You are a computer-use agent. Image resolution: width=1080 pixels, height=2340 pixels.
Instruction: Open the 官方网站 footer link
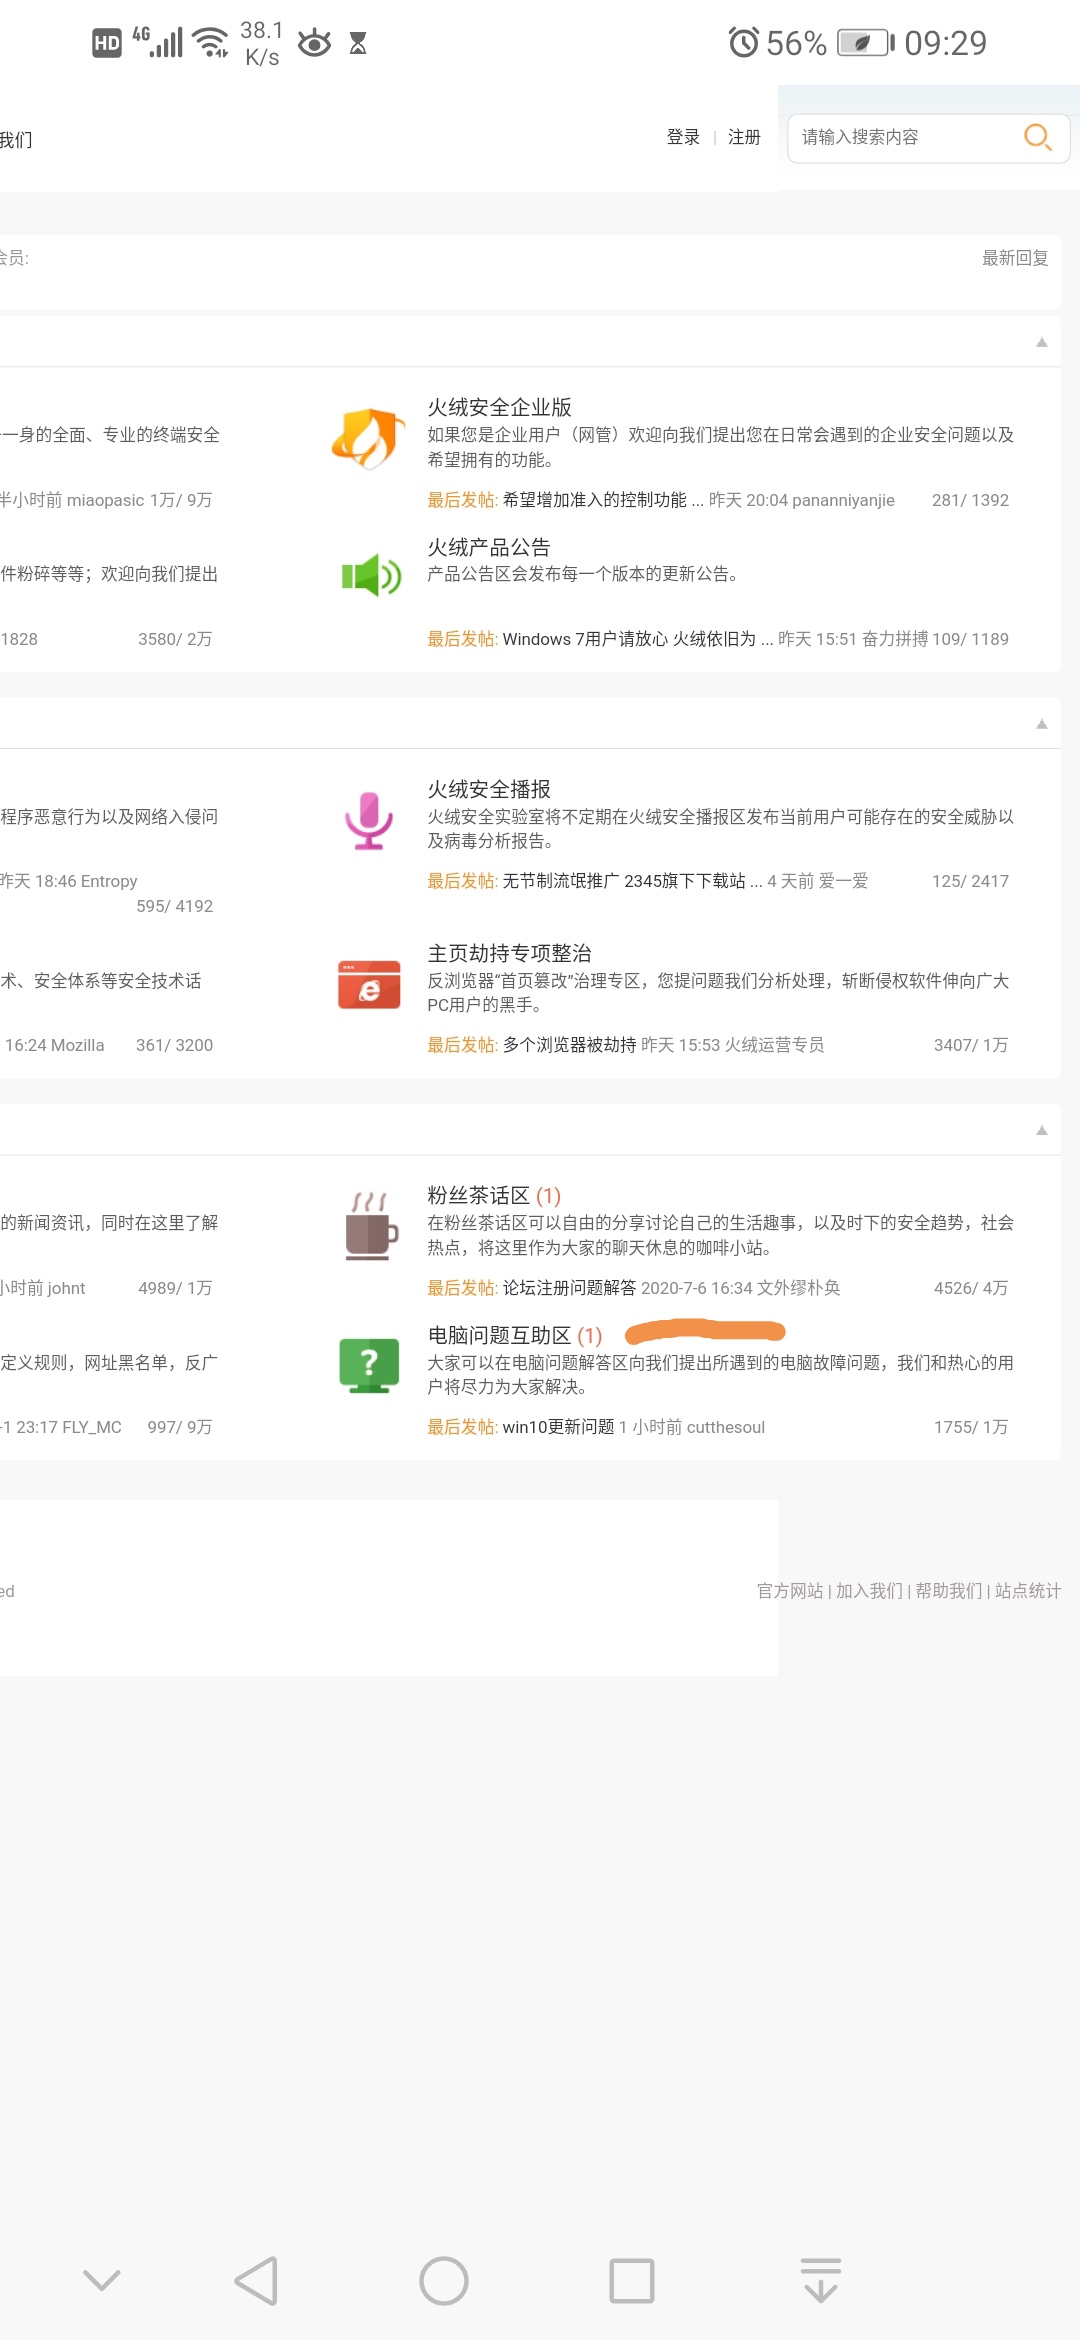coord(790,1591)
